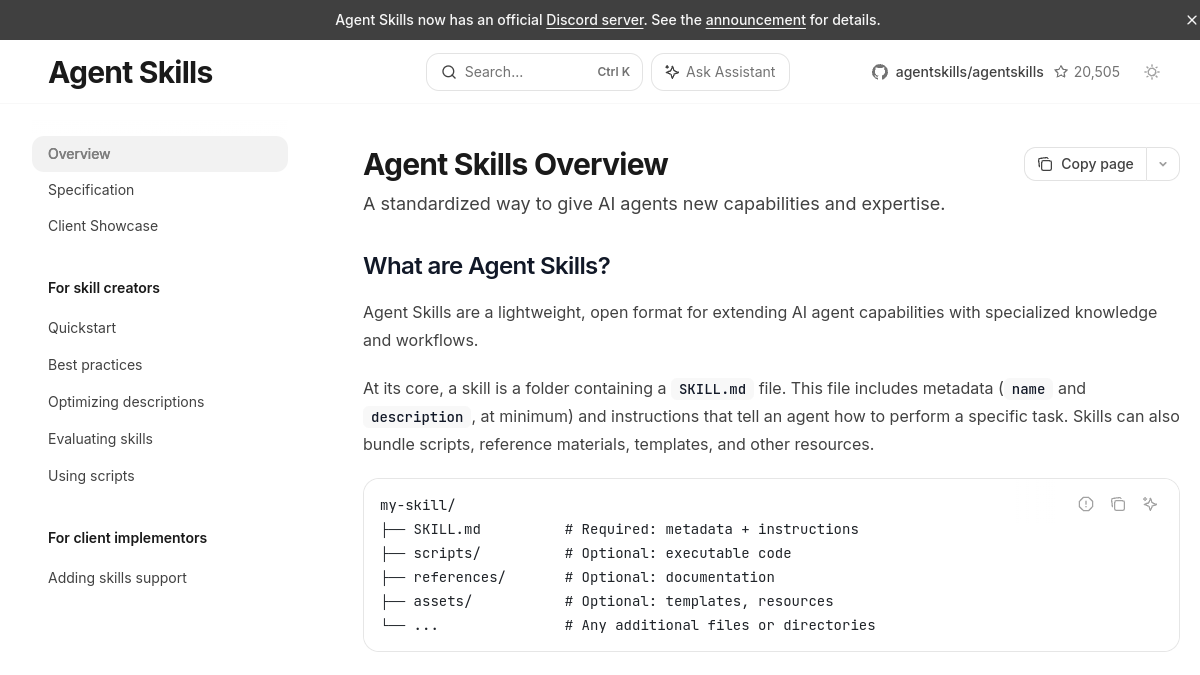Click the Ask Assistant sparkle icon
This screenshot has height=675, width=1200.
(672, 72)
